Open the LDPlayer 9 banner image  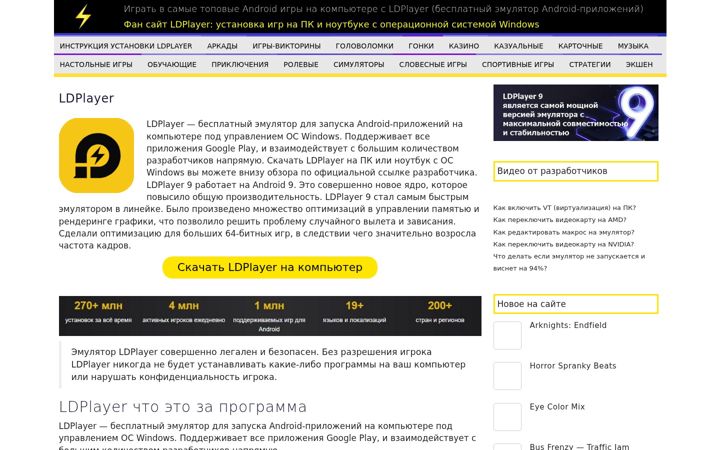(575, 112)
